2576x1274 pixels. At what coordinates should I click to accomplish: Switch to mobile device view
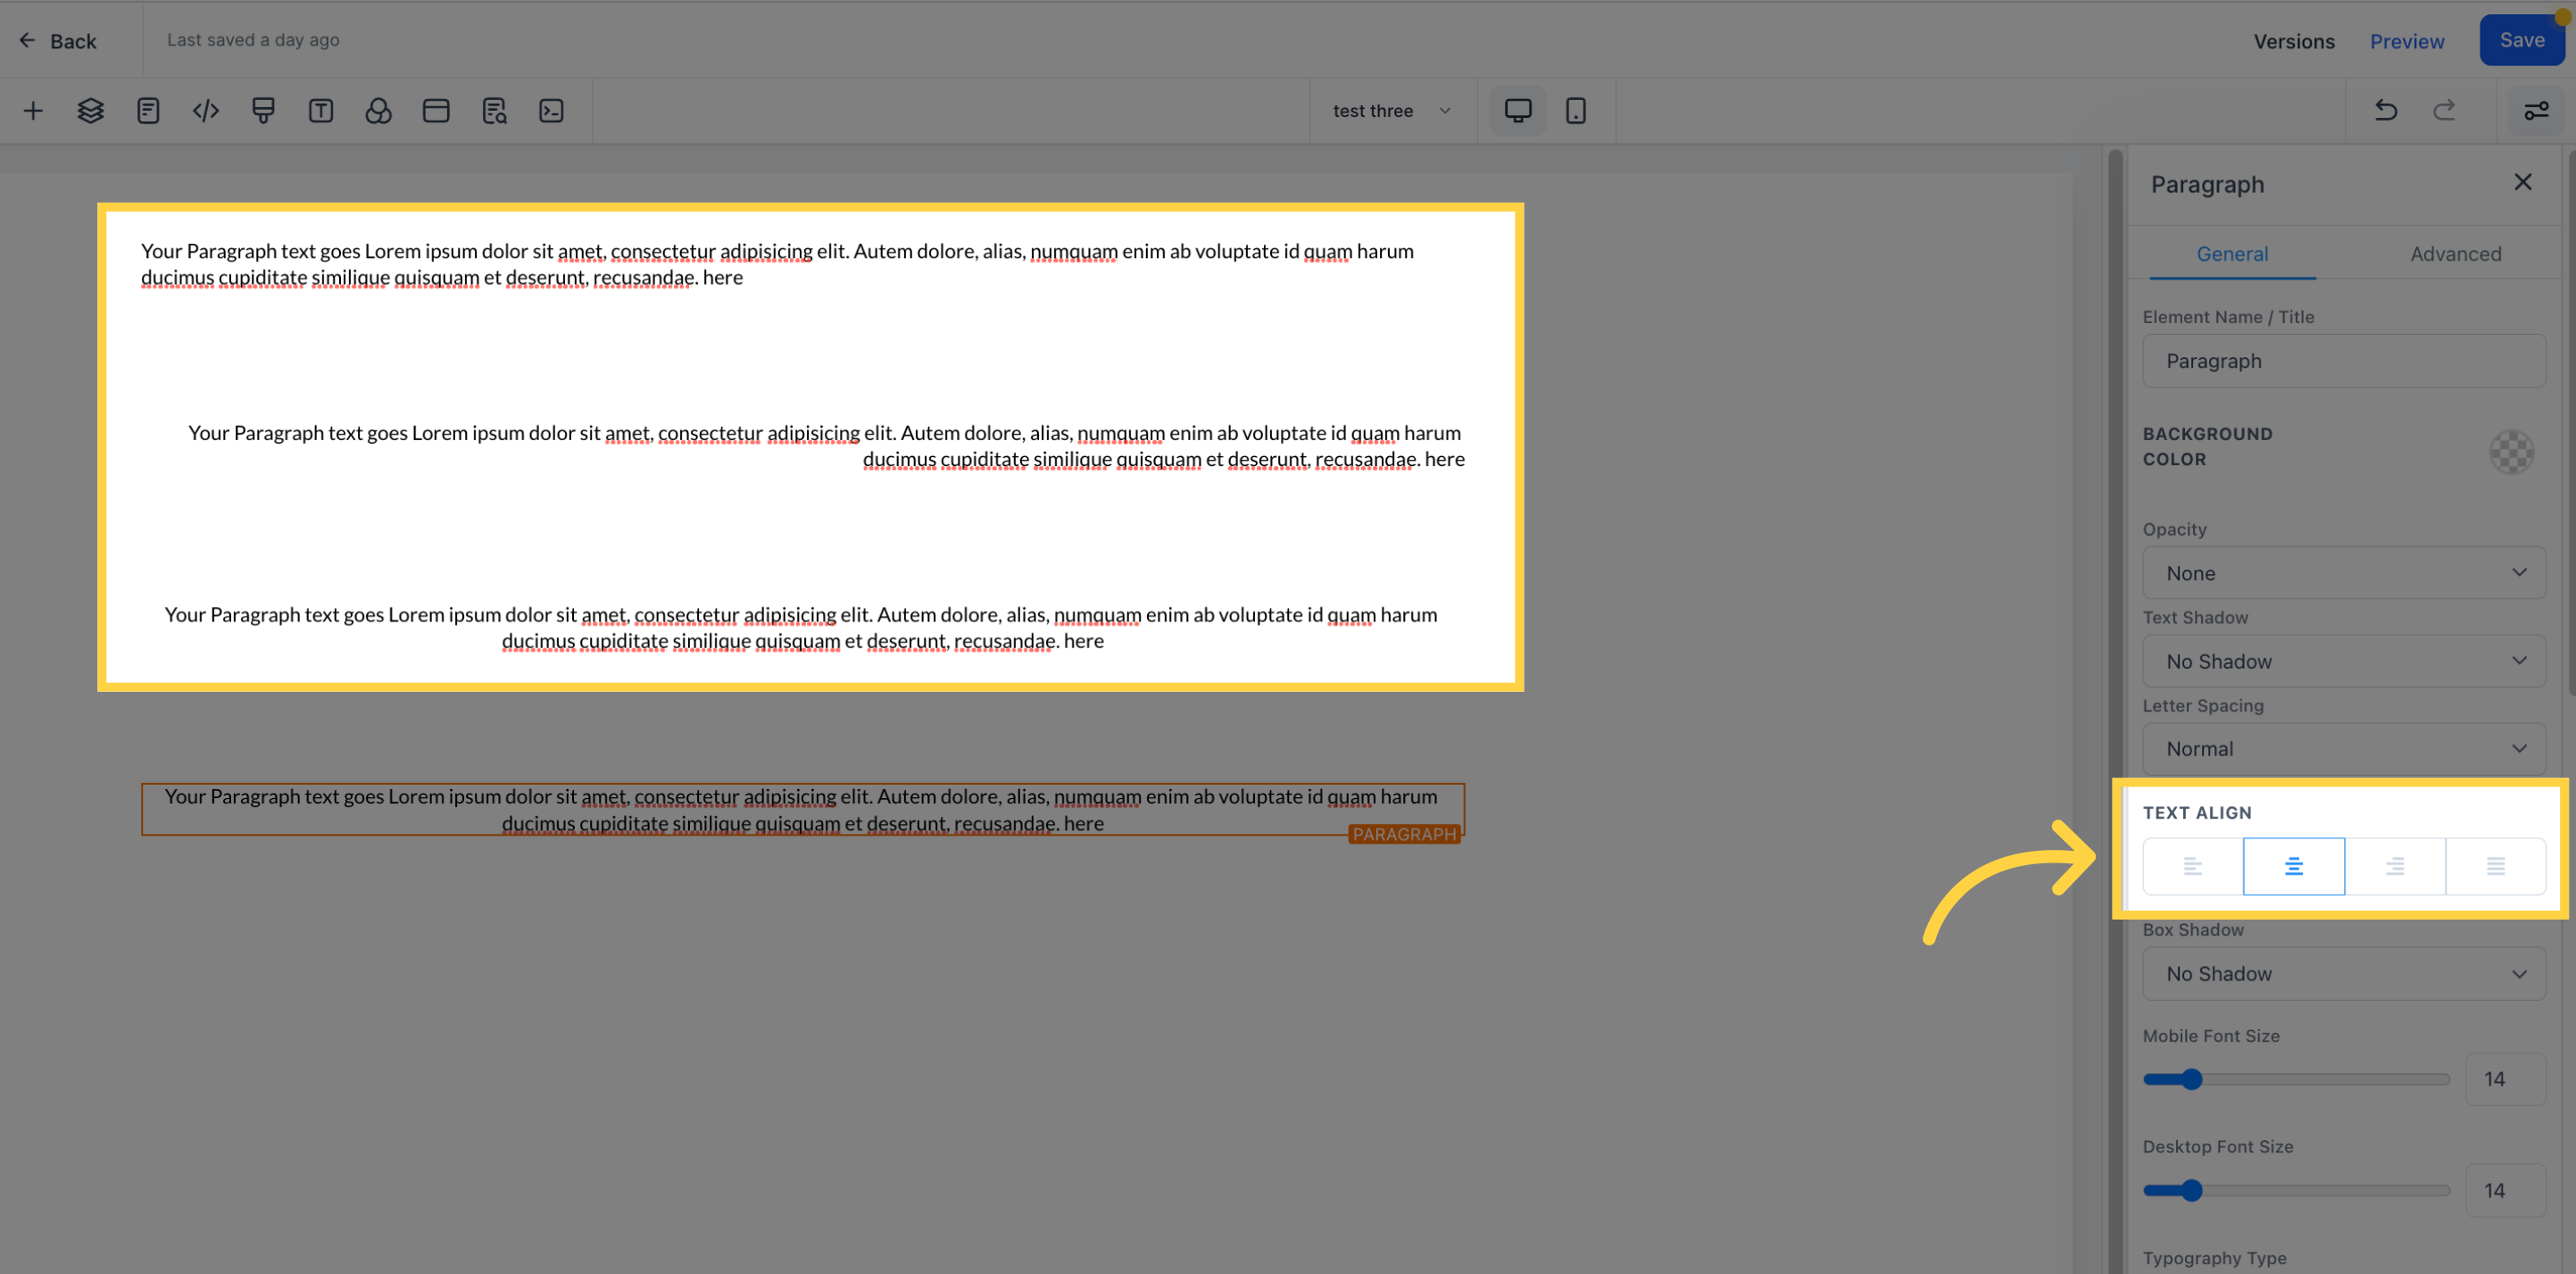pos(1575,110)
